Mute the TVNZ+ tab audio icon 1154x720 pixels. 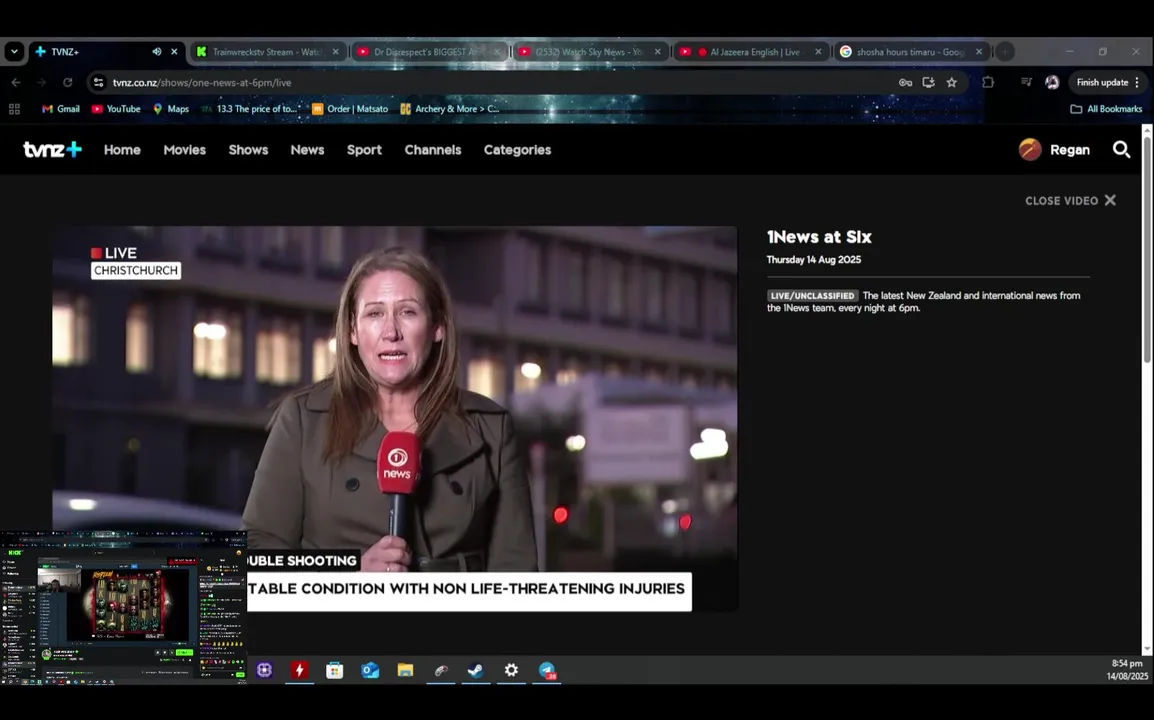(x=157, y=52)
